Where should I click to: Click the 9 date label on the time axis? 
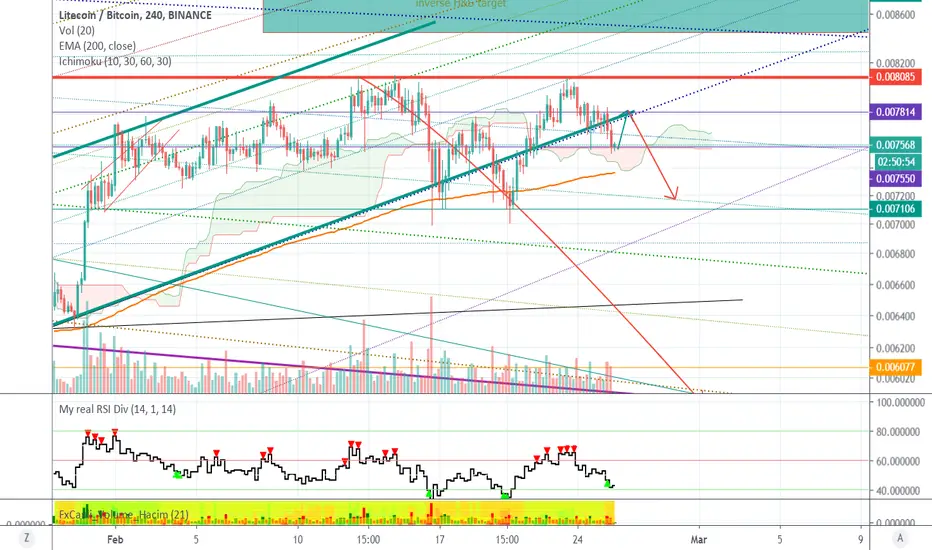click(861, 539)
